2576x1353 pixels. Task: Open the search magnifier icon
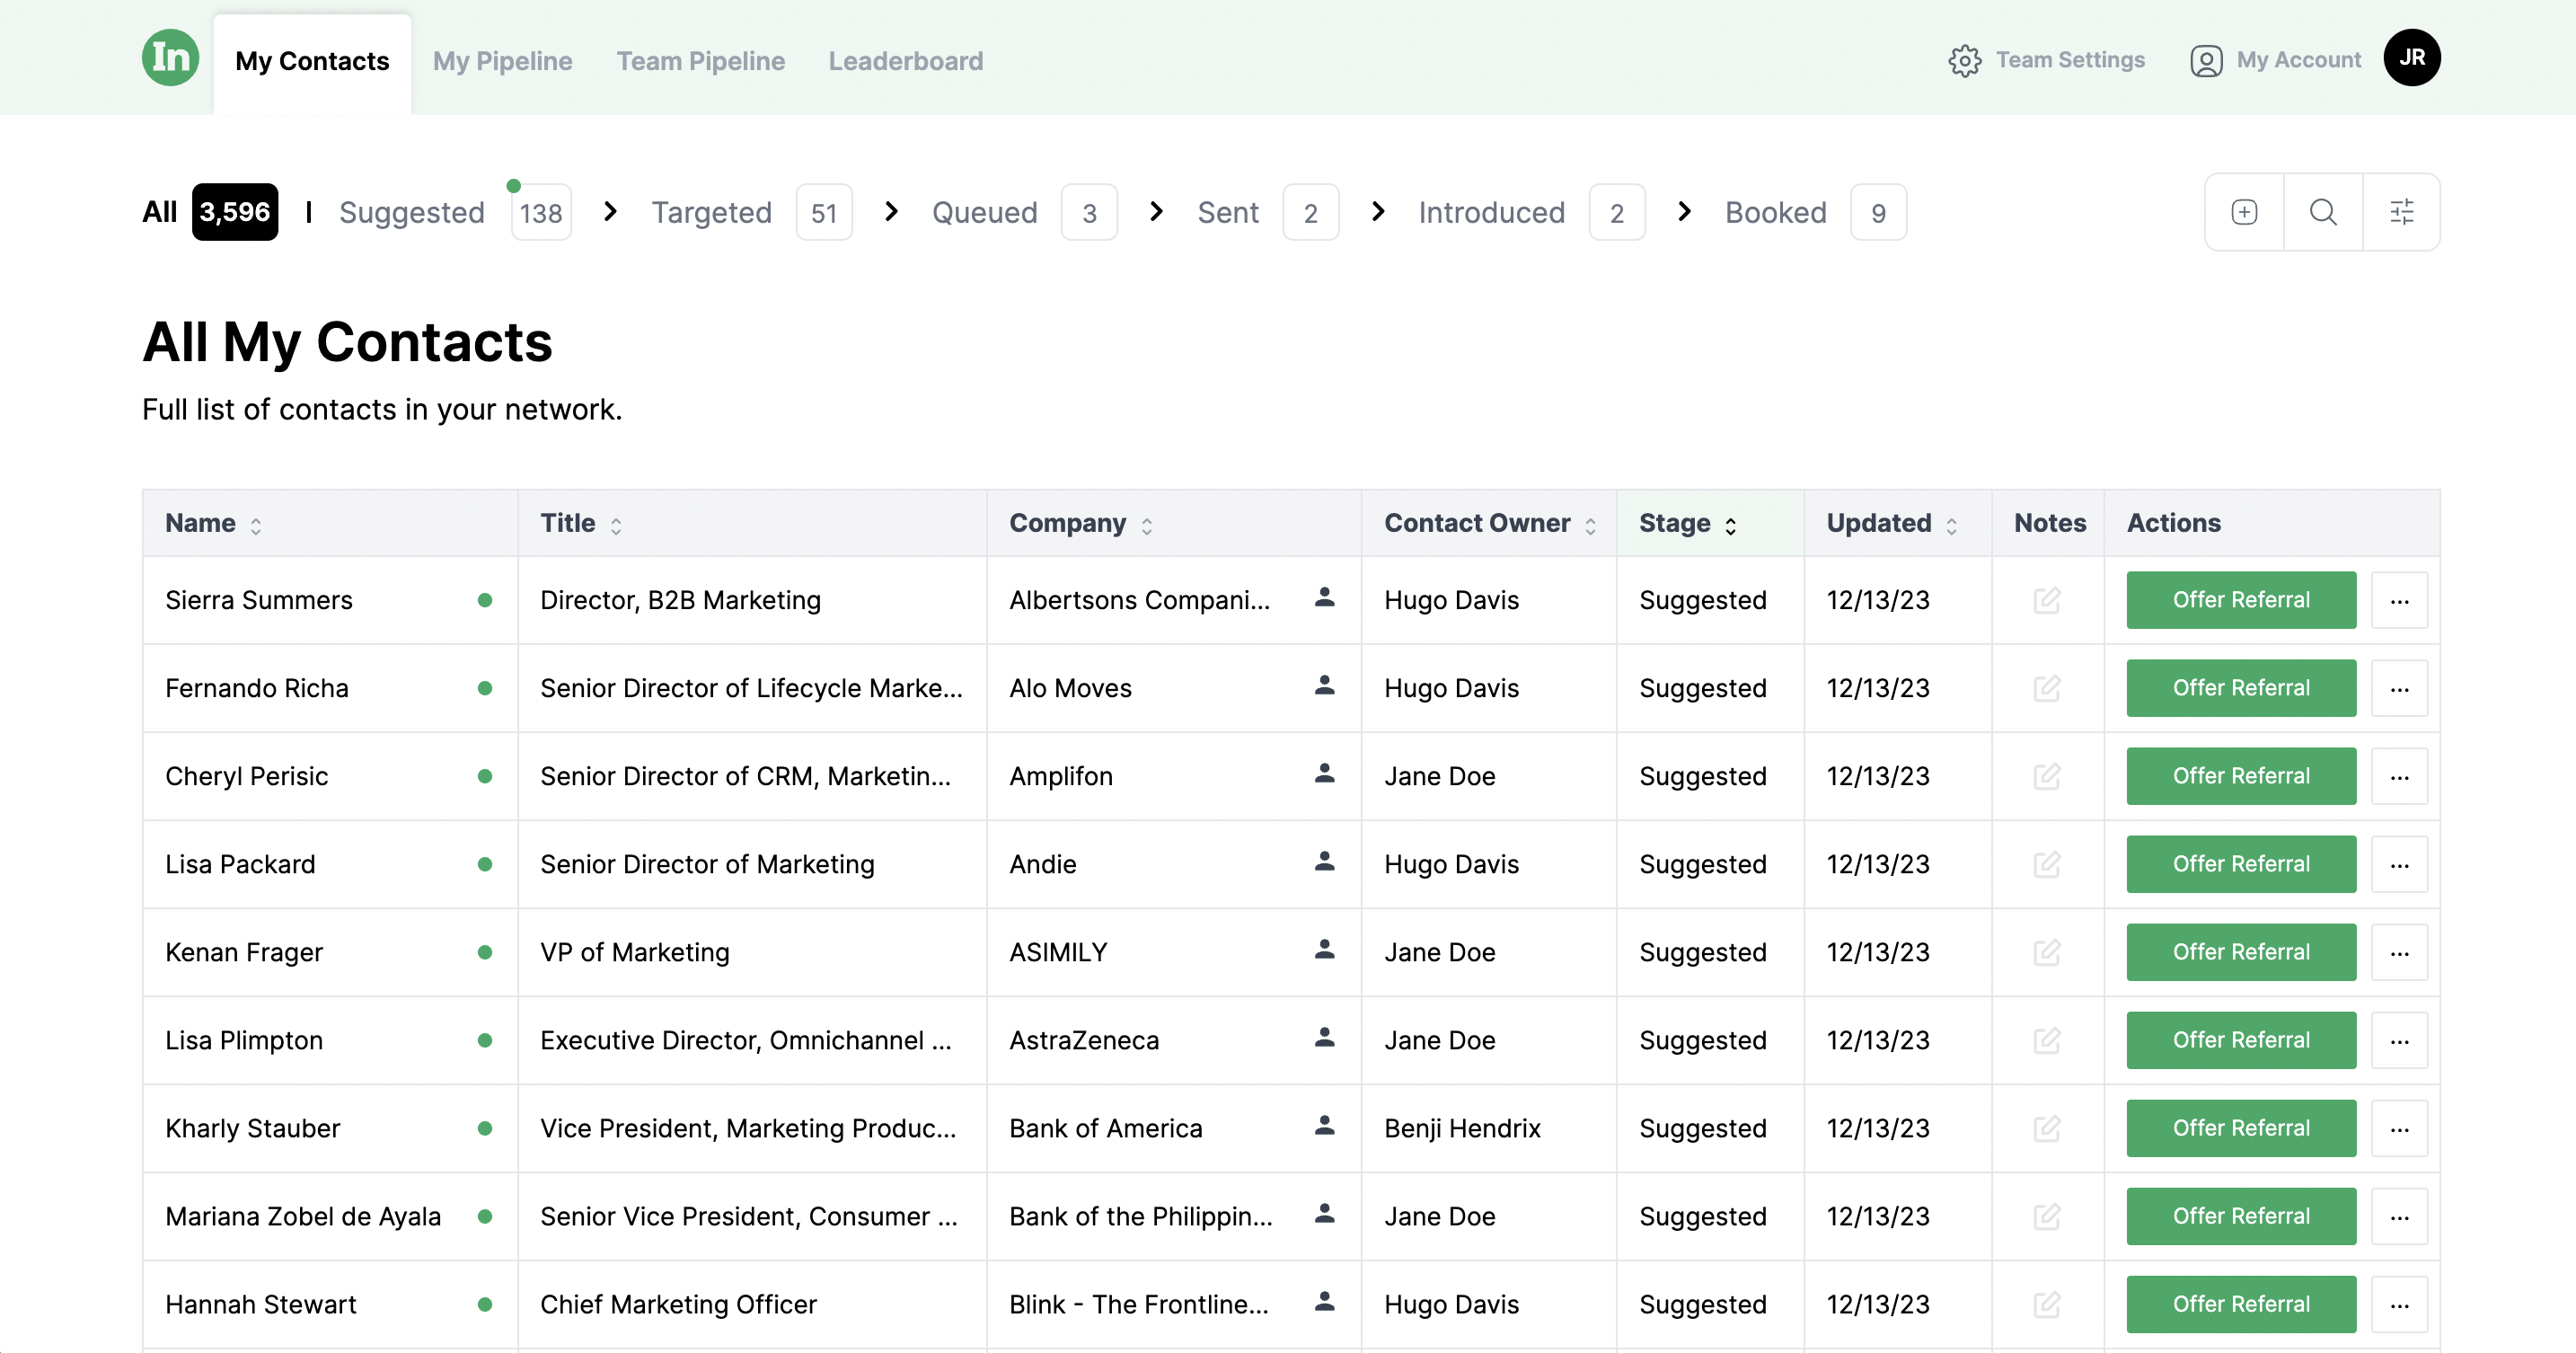(2322, 212)
